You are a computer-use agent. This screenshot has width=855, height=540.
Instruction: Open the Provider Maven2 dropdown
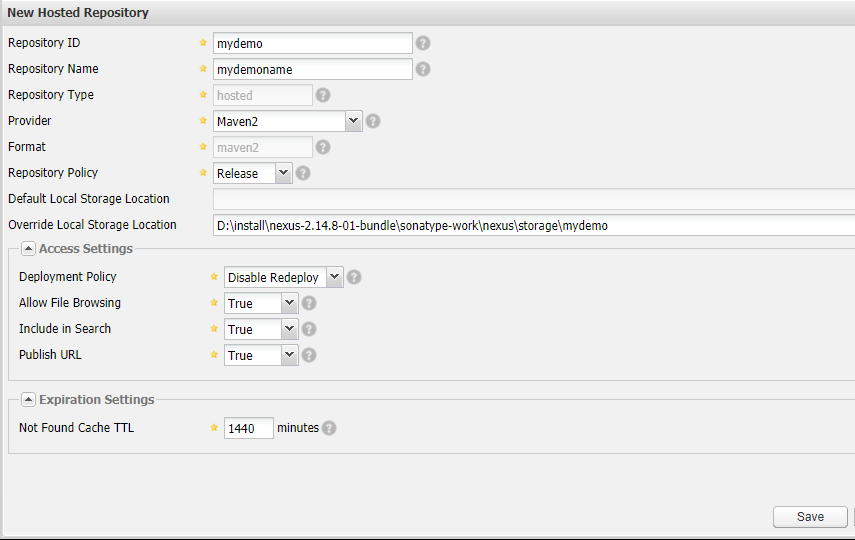tap(353, 121)
